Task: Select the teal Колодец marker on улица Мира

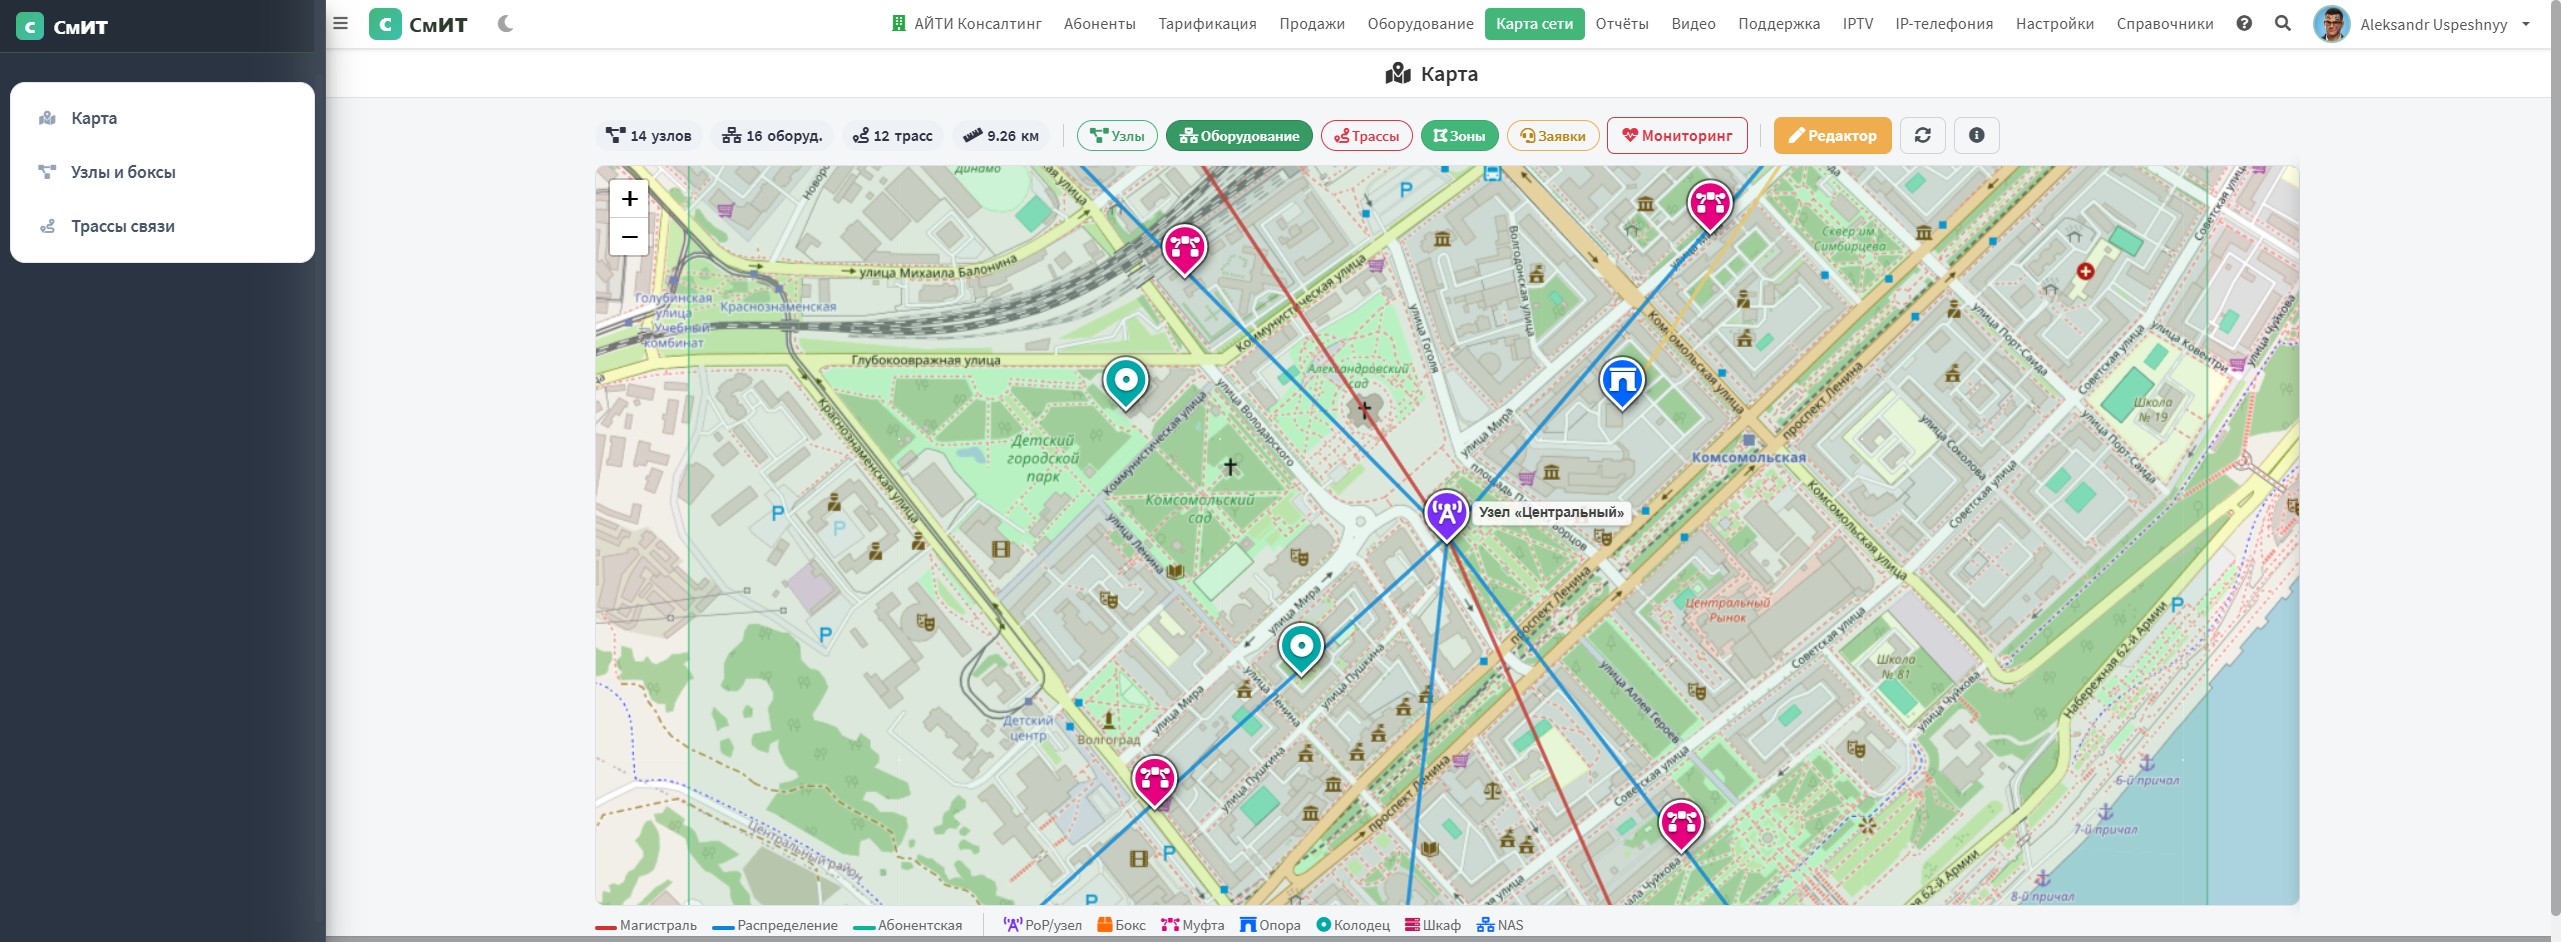Action: (1301, 649)
